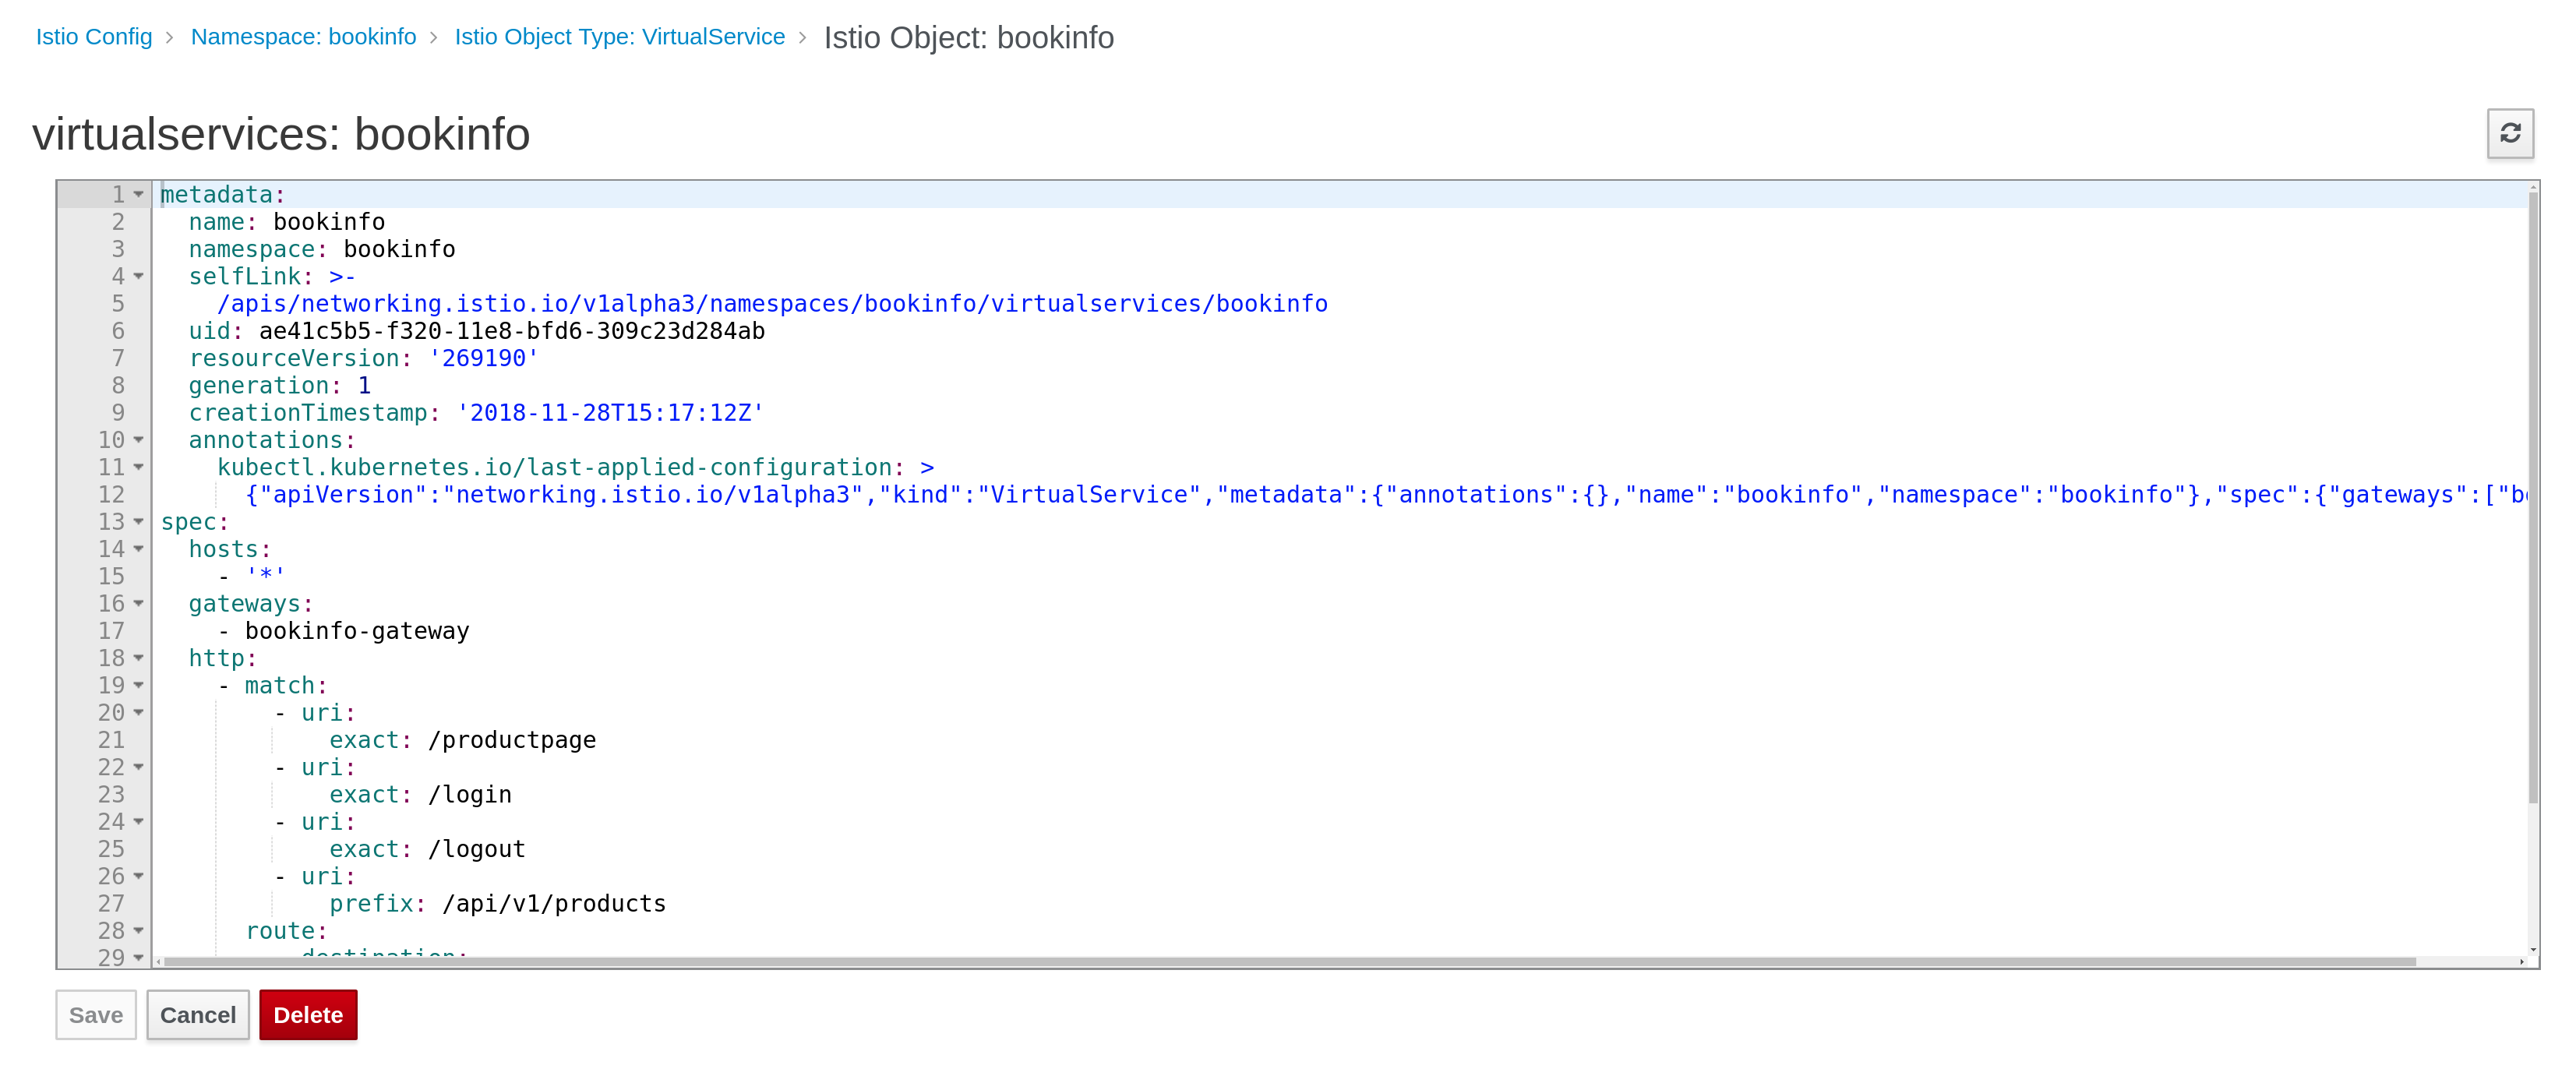Collapse http fold arrow on line 18
This screenshot has height=1076, width=2576.
[139, 658]
